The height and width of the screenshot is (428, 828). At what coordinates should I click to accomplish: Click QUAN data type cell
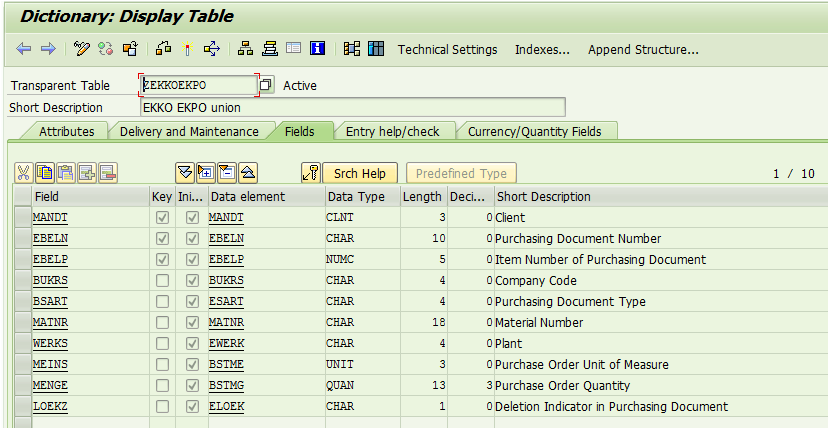363,385
